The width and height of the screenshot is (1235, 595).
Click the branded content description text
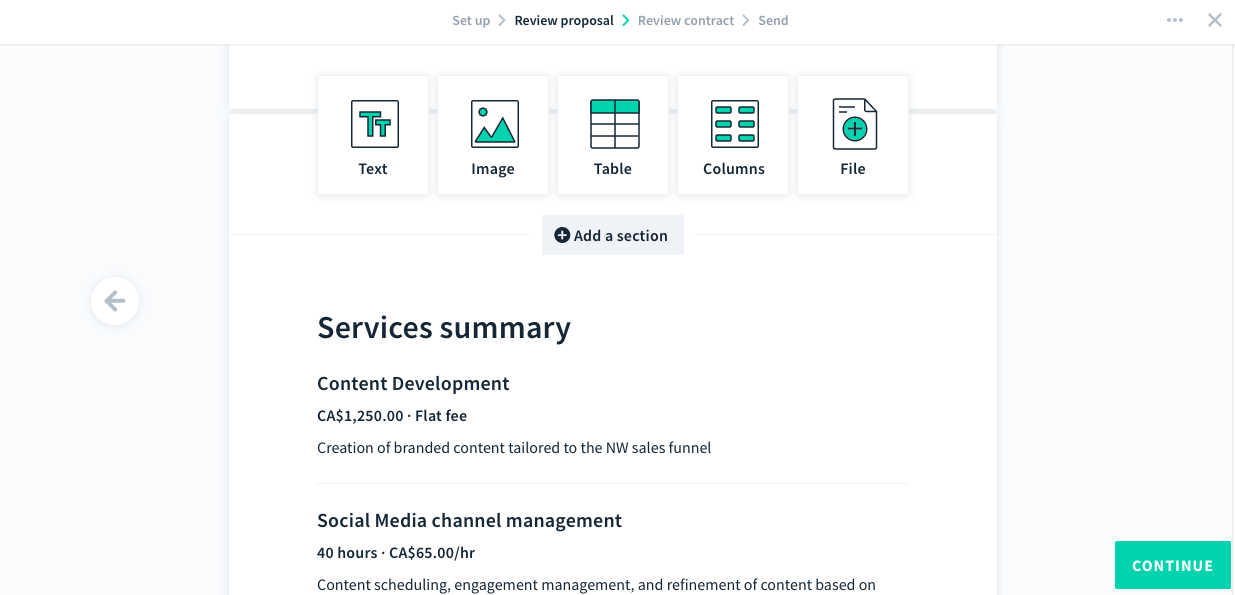click(514, 448)
